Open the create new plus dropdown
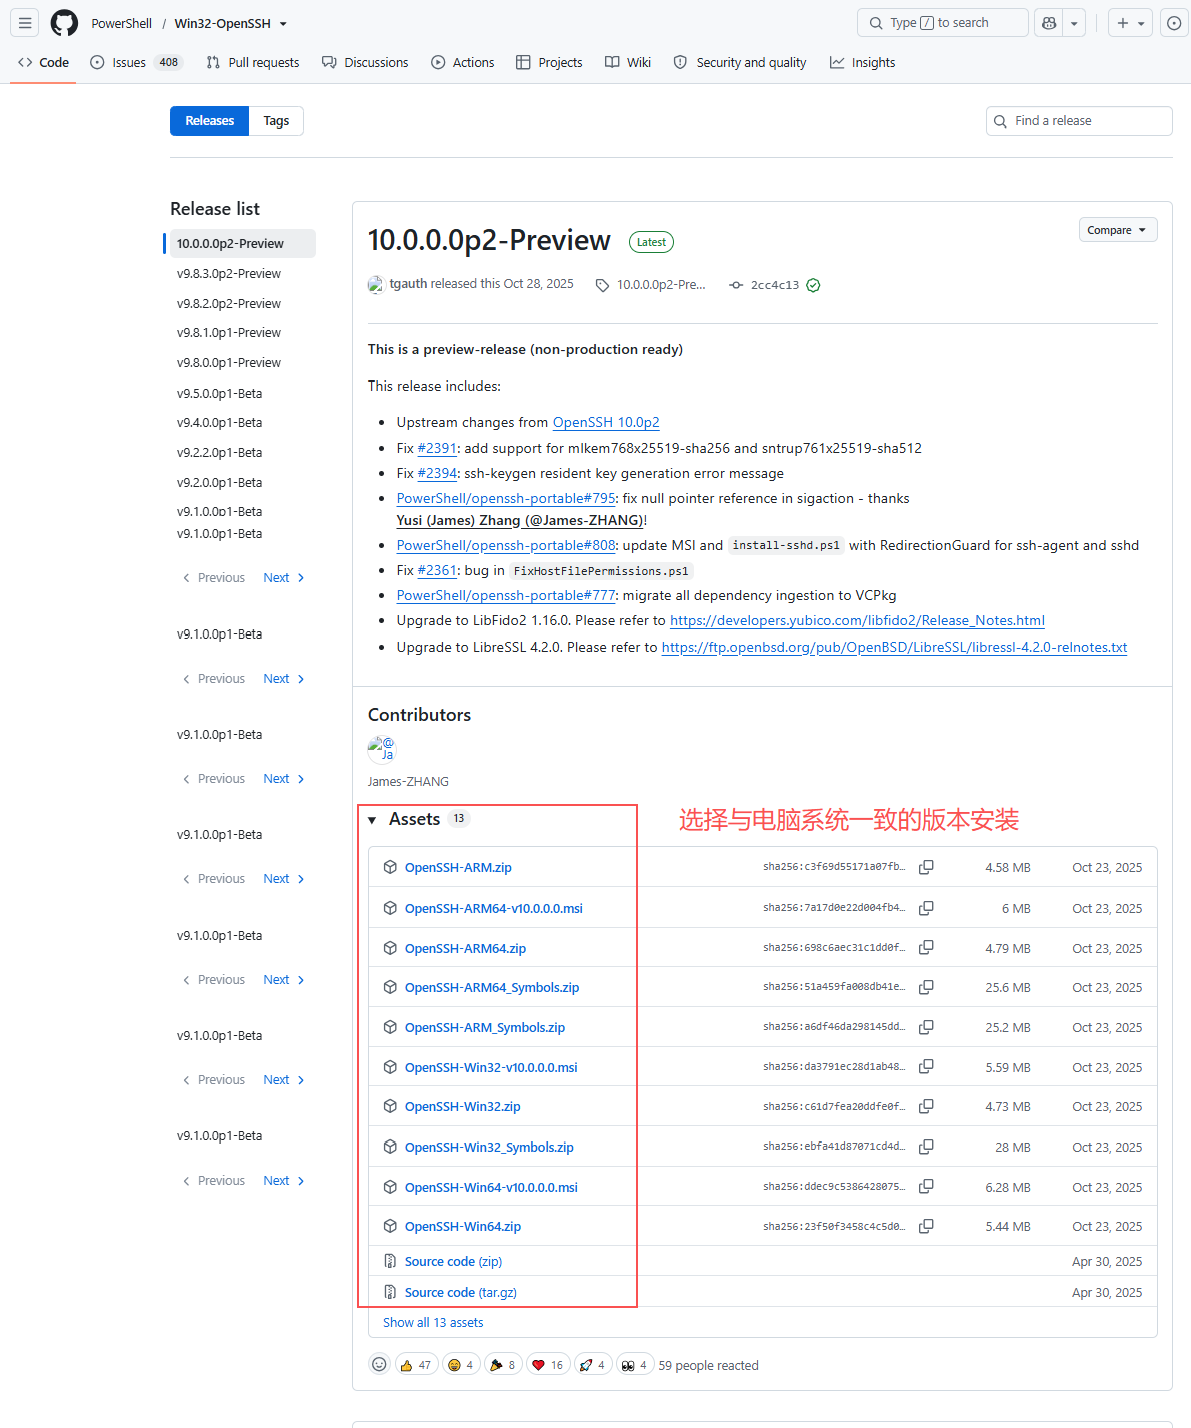The height and width of the screenshot is (1428, 1191). coord(1131,23)
